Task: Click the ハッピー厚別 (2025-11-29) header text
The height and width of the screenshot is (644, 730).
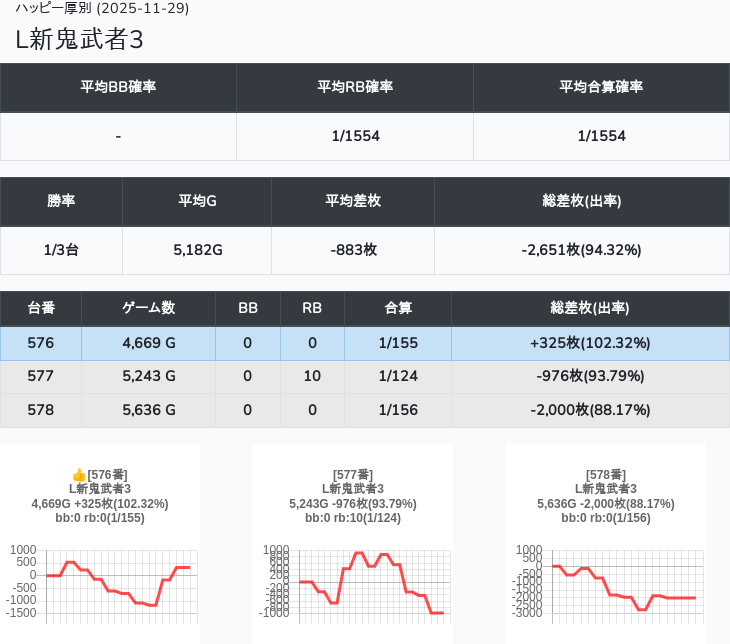Action: pos(102,8)
